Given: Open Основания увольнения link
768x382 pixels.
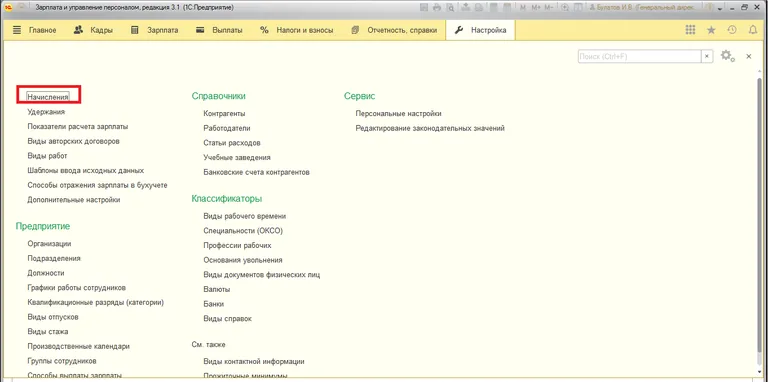Looking at the screenshot, I should (x=242, y=260).
